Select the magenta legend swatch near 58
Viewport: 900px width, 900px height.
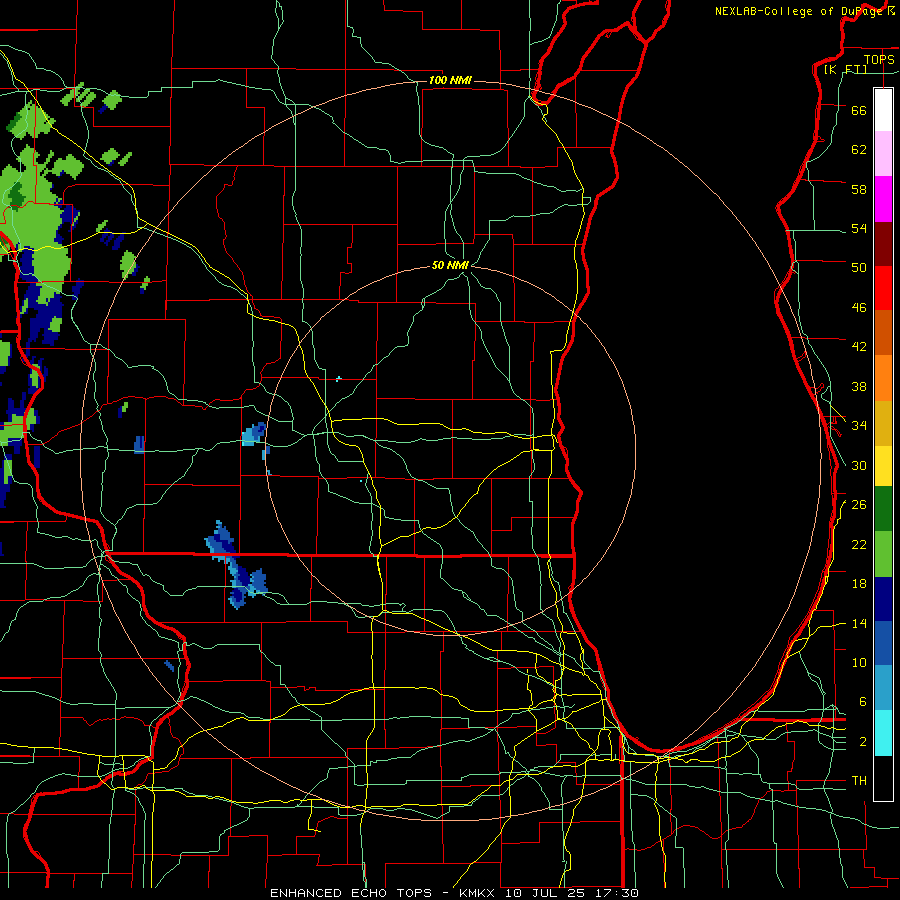coord(883,199)
